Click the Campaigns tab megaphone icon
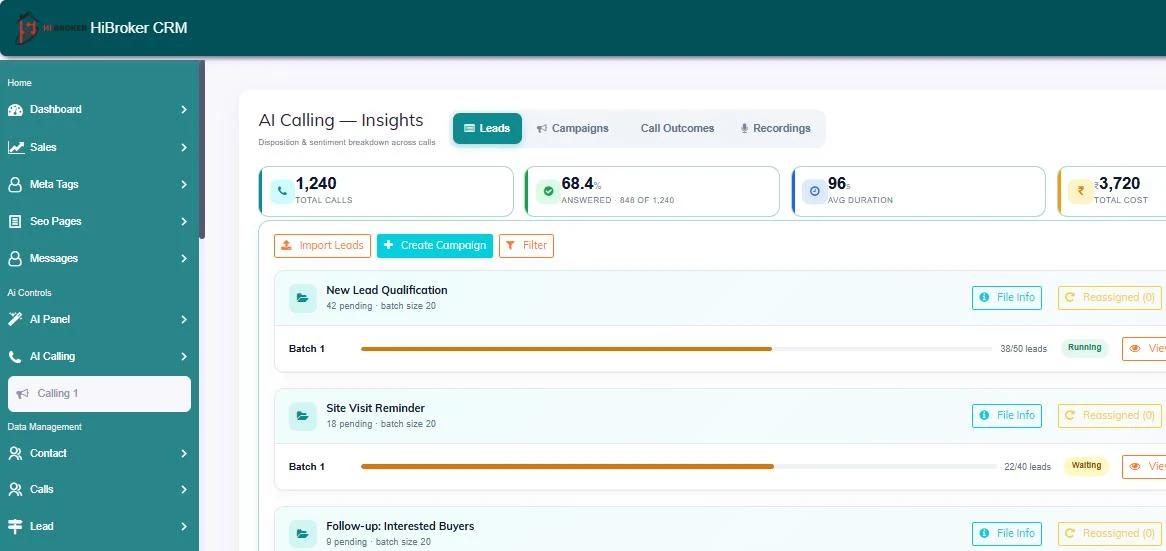Viewport: 1166px width, 551px height. coord(542,129)
